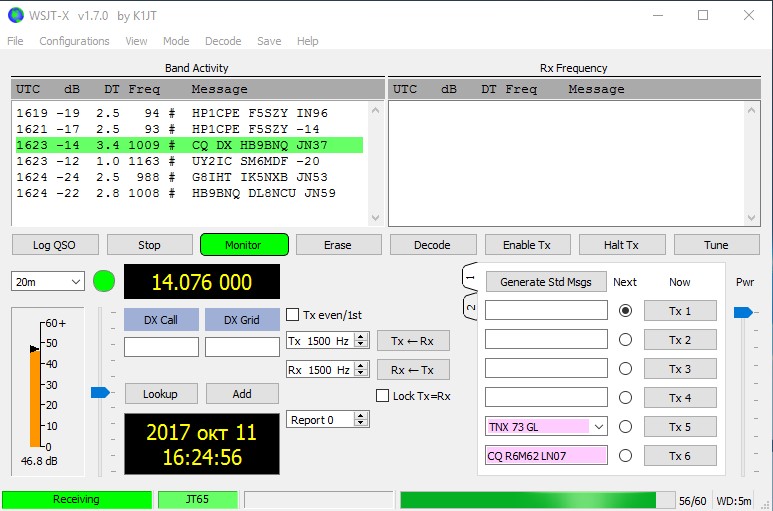Open the Save menu
The image size is (773, 511).
[269, 41]
